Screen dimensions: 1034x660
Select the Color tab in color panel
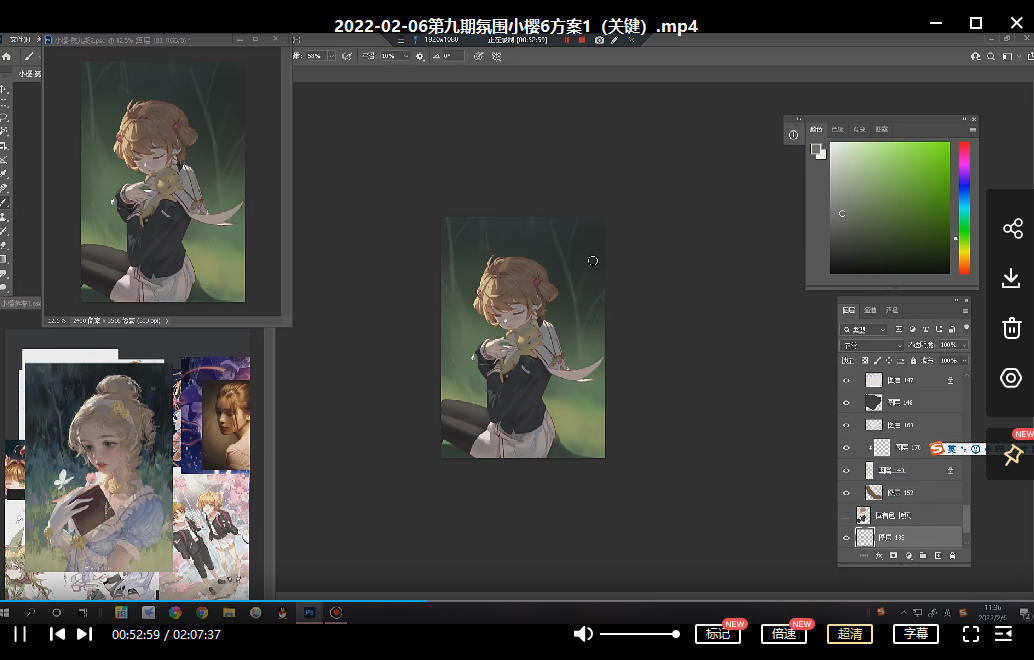pyautogui.click(x=816, y=129)
